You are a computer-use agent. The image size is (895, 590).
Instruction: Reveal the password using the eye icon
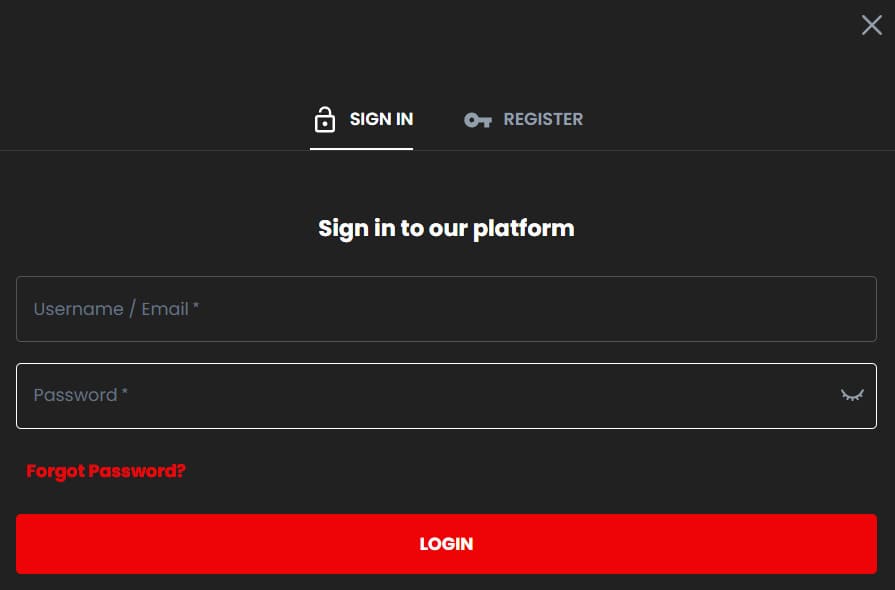(x=851, y=395)
